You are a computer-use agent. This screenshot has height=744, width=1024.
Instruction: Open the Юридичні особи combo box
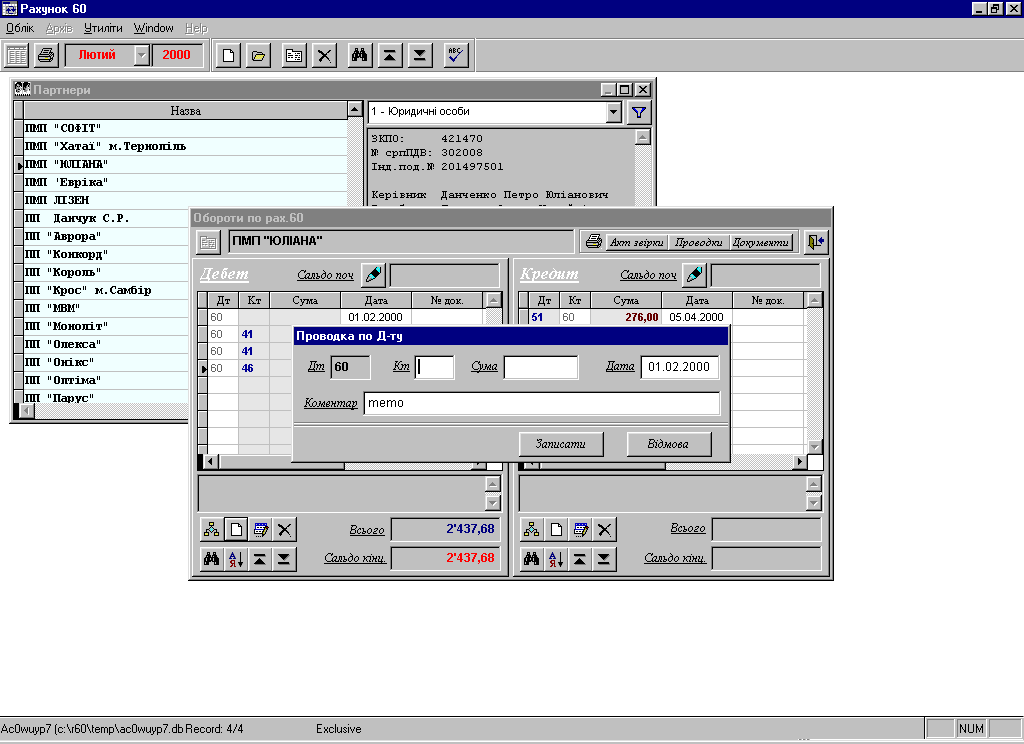coord(613,112)
